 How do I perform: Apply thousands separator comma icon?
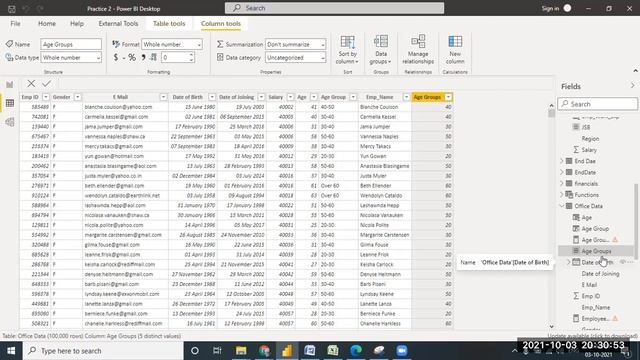pyautogui.click(x=143, y=58)
